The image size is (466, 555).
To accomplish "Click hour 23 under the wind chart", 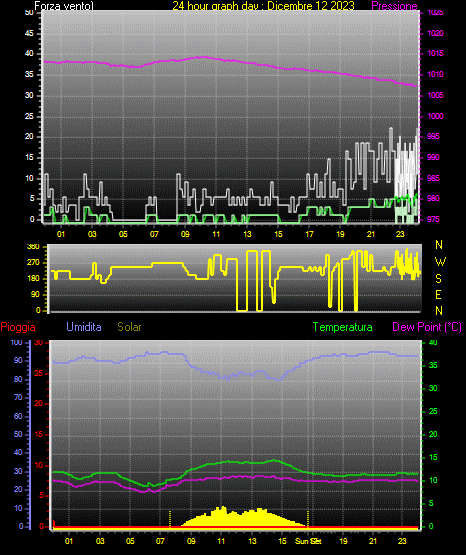I will [400, 234].
